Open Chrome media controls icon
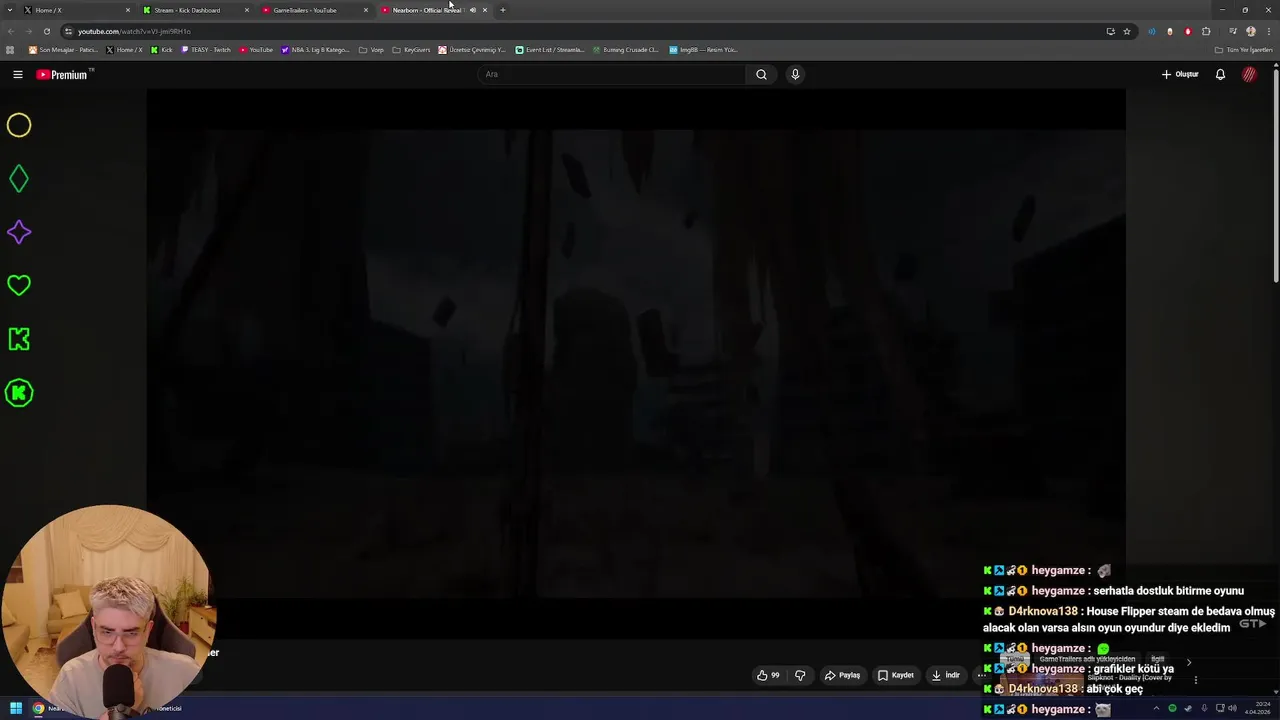The width and height of the screenshot is (1280, 720). point(1233,31)
